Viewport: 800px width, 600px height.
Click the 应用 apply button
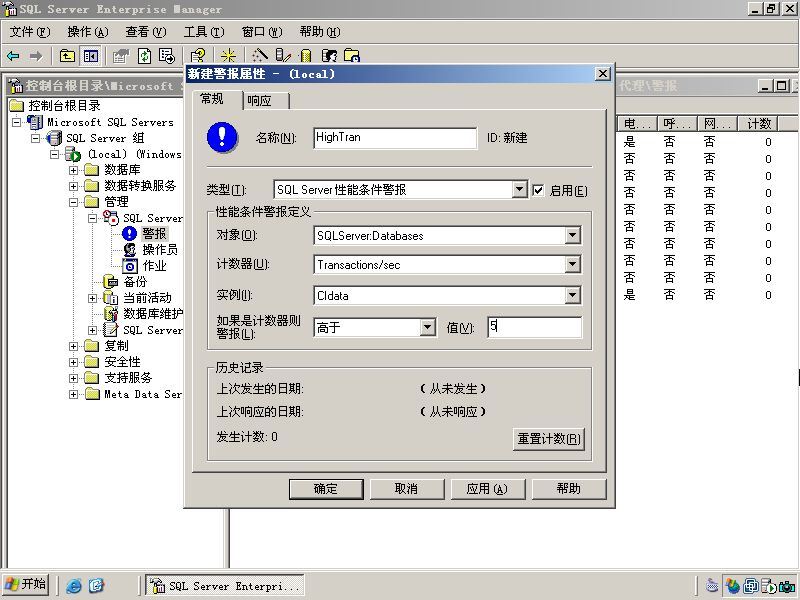488,489
